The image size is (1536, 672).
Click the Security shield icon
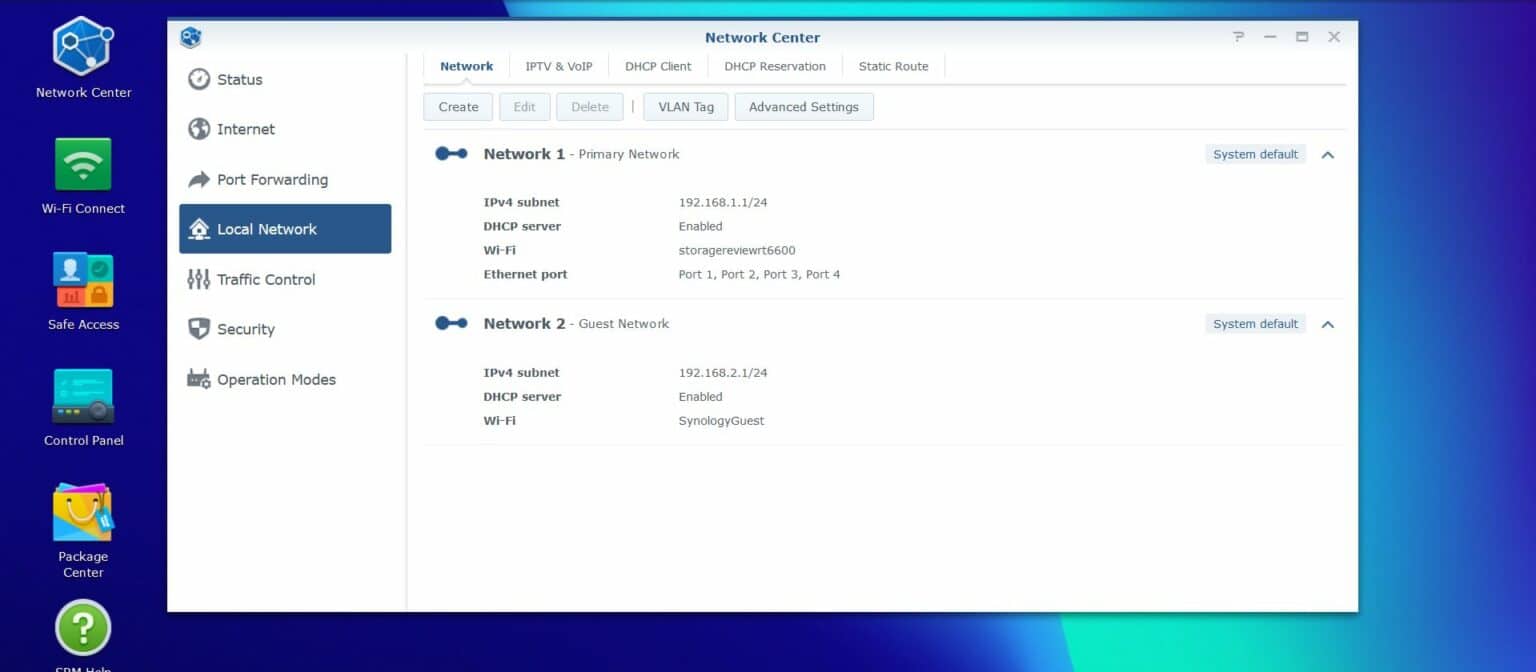click(x=199, y=329)
